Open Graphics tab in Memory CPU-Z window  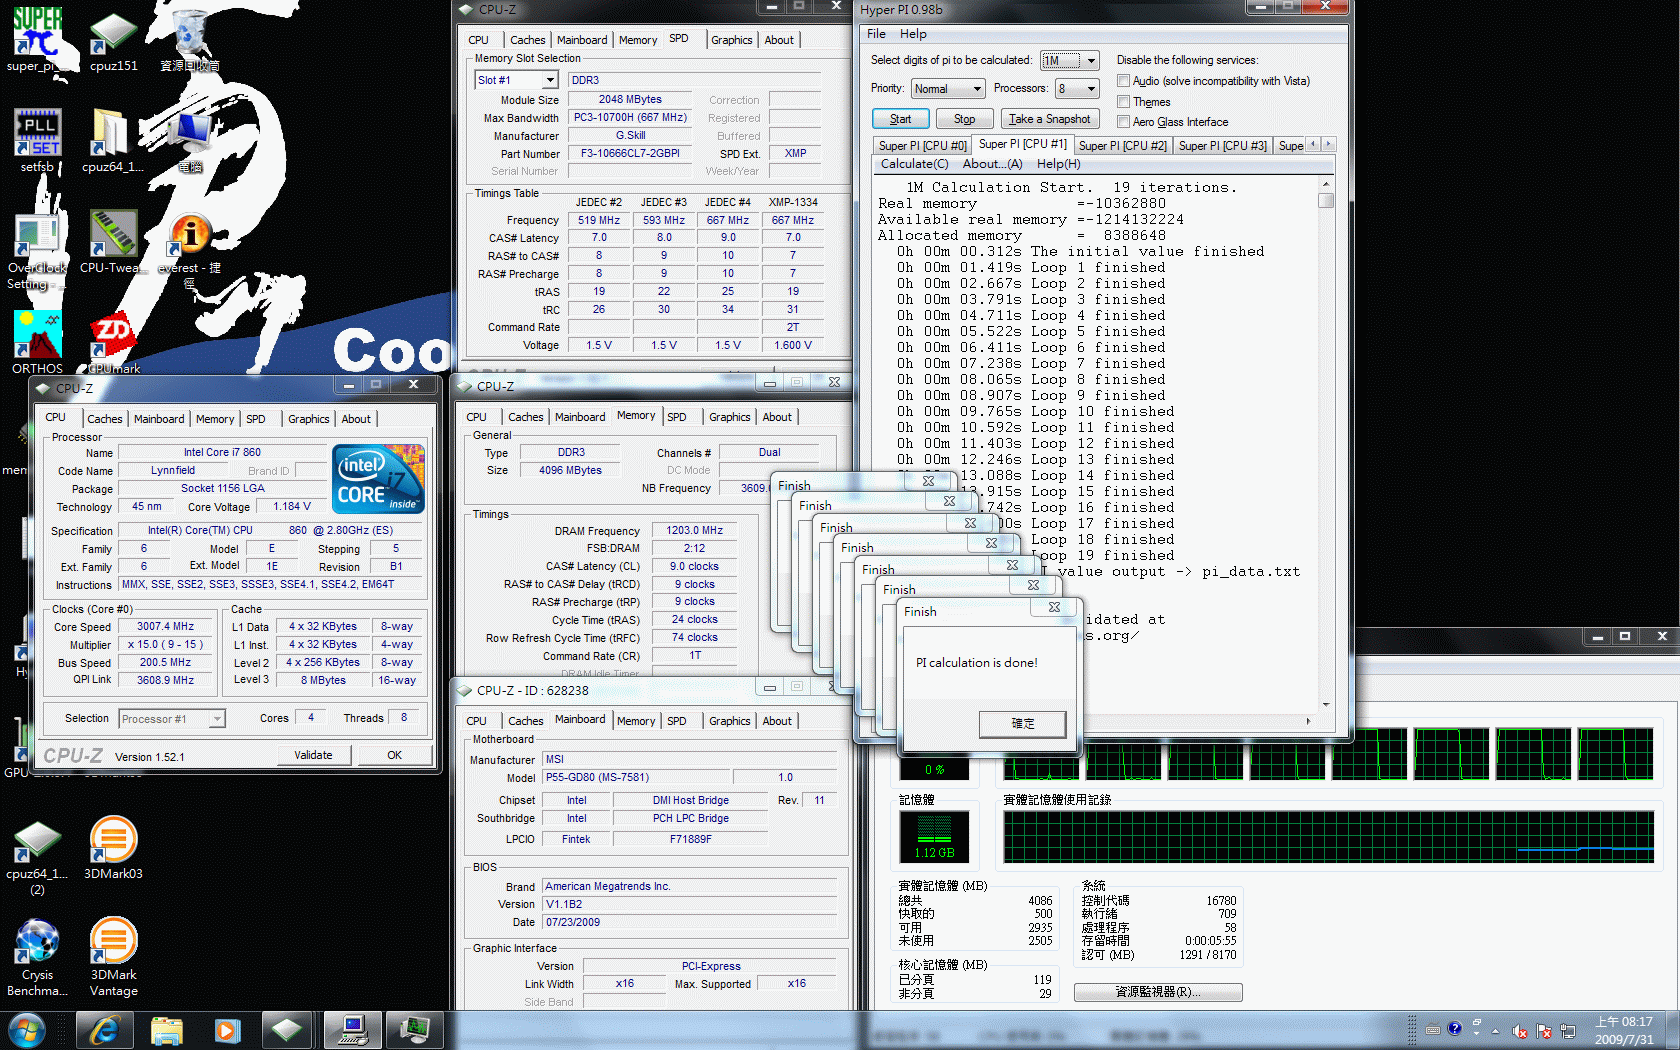(729, 417)
